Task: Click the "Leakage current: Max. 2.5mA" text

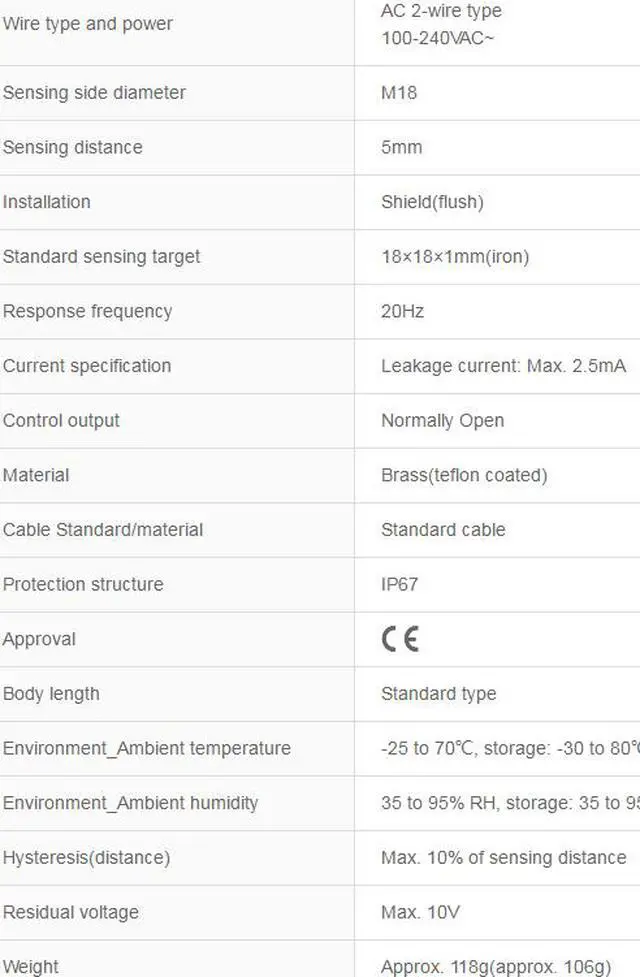Action: [503, 366]
